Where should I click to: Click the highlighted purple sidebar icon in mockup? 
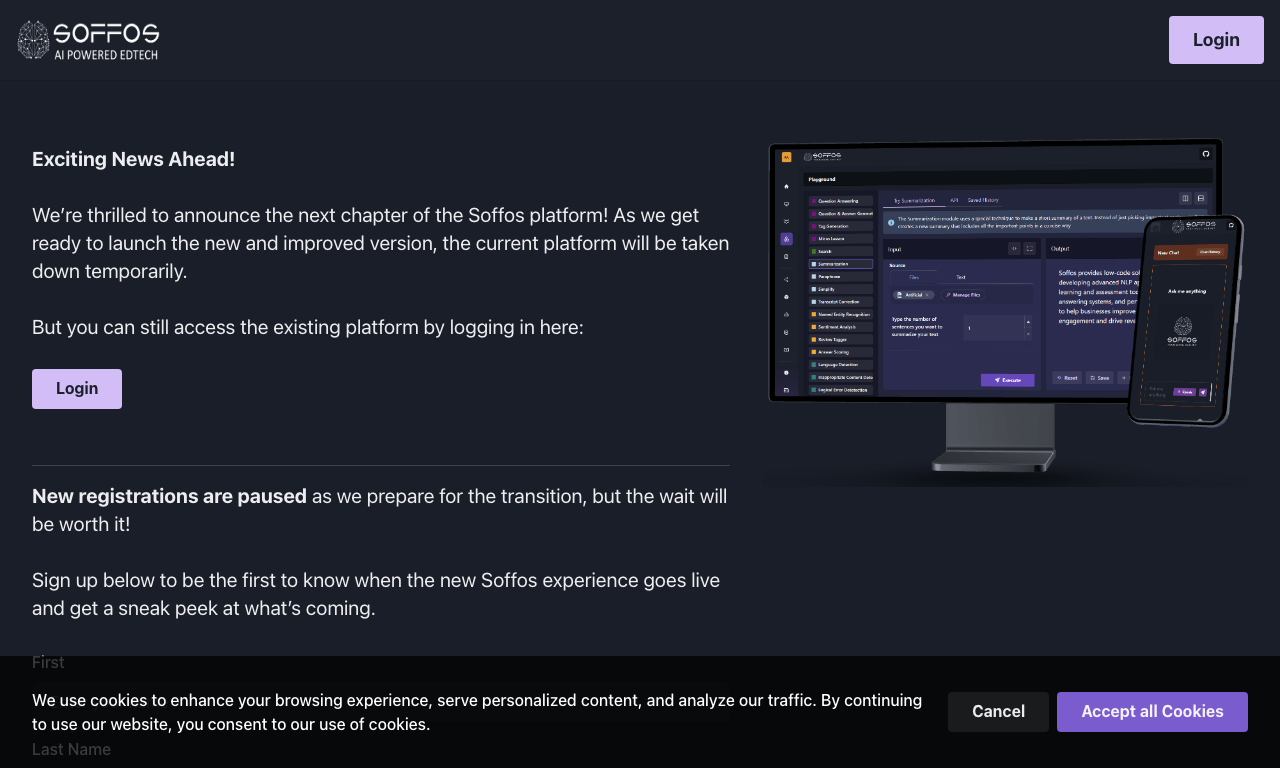pyautogui.click(x=786, y=239)
